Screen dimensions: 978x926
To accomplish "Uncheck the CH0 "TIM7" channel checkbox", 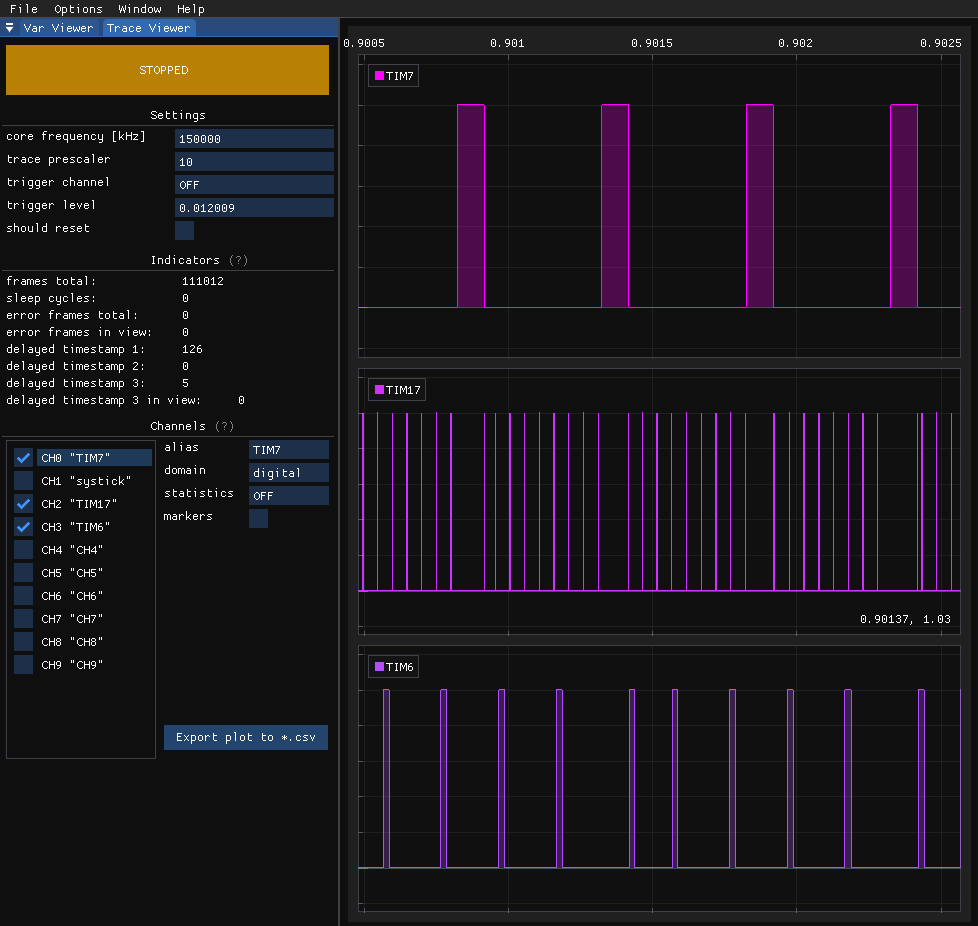I will click(24, 458).
